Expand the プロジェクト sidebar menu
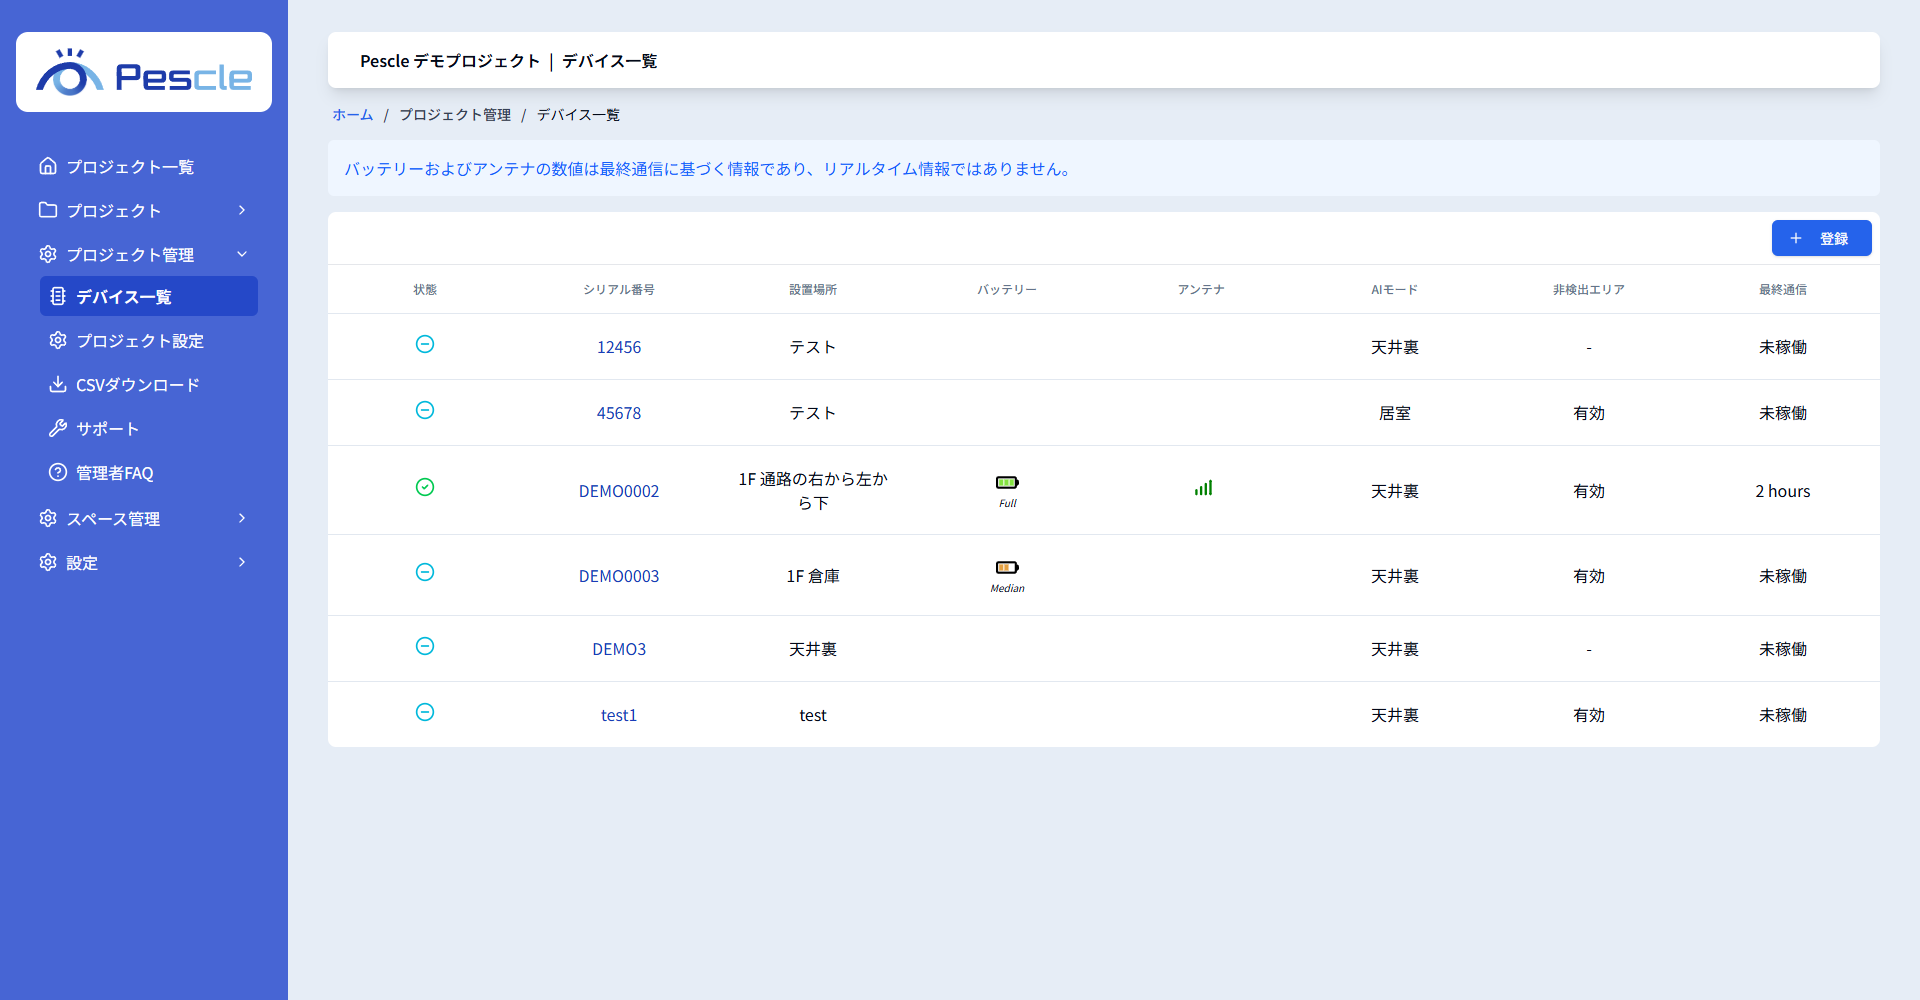 [x=144, y=210]
